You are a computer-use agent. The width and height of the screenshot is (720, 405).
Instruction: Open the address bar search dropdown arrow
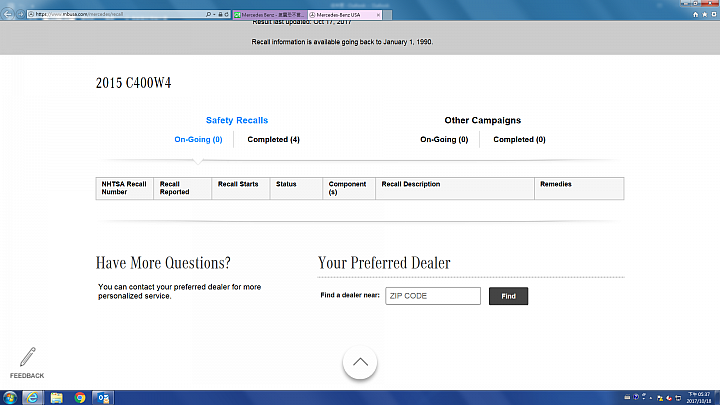tap(214, 15)
